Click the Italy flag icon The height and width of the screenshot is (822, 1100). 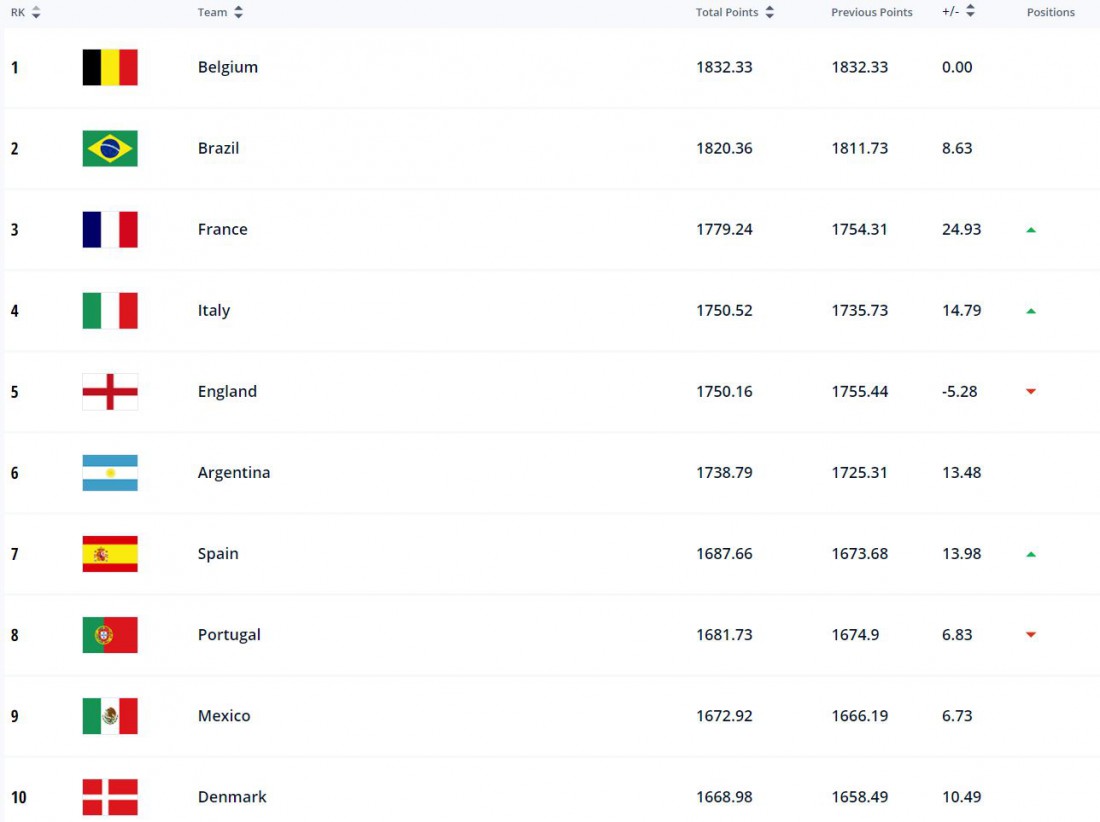[x=110, y=310]
